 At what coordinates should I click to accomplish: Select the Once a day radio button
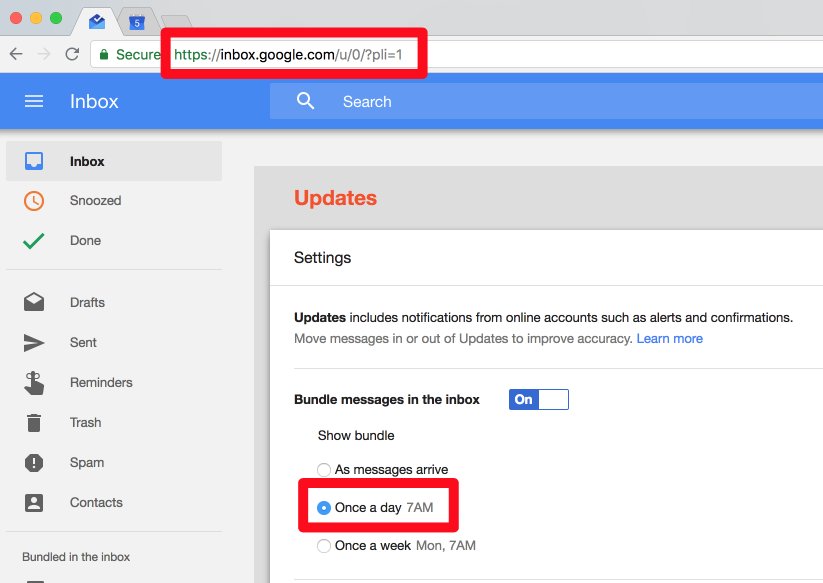(324, 507)
